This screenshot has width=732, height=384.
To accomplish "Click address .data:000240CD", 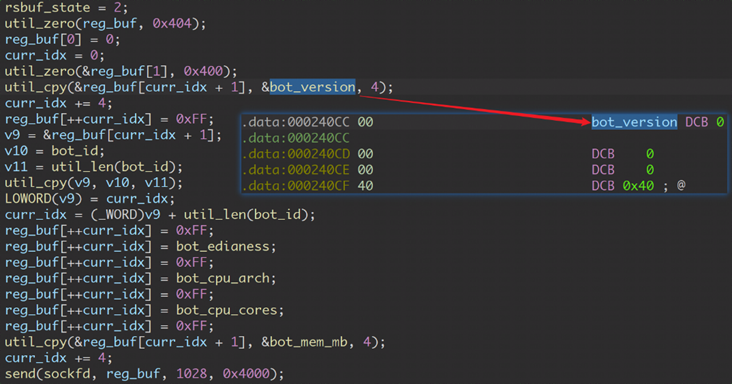I will pos(296,154).
